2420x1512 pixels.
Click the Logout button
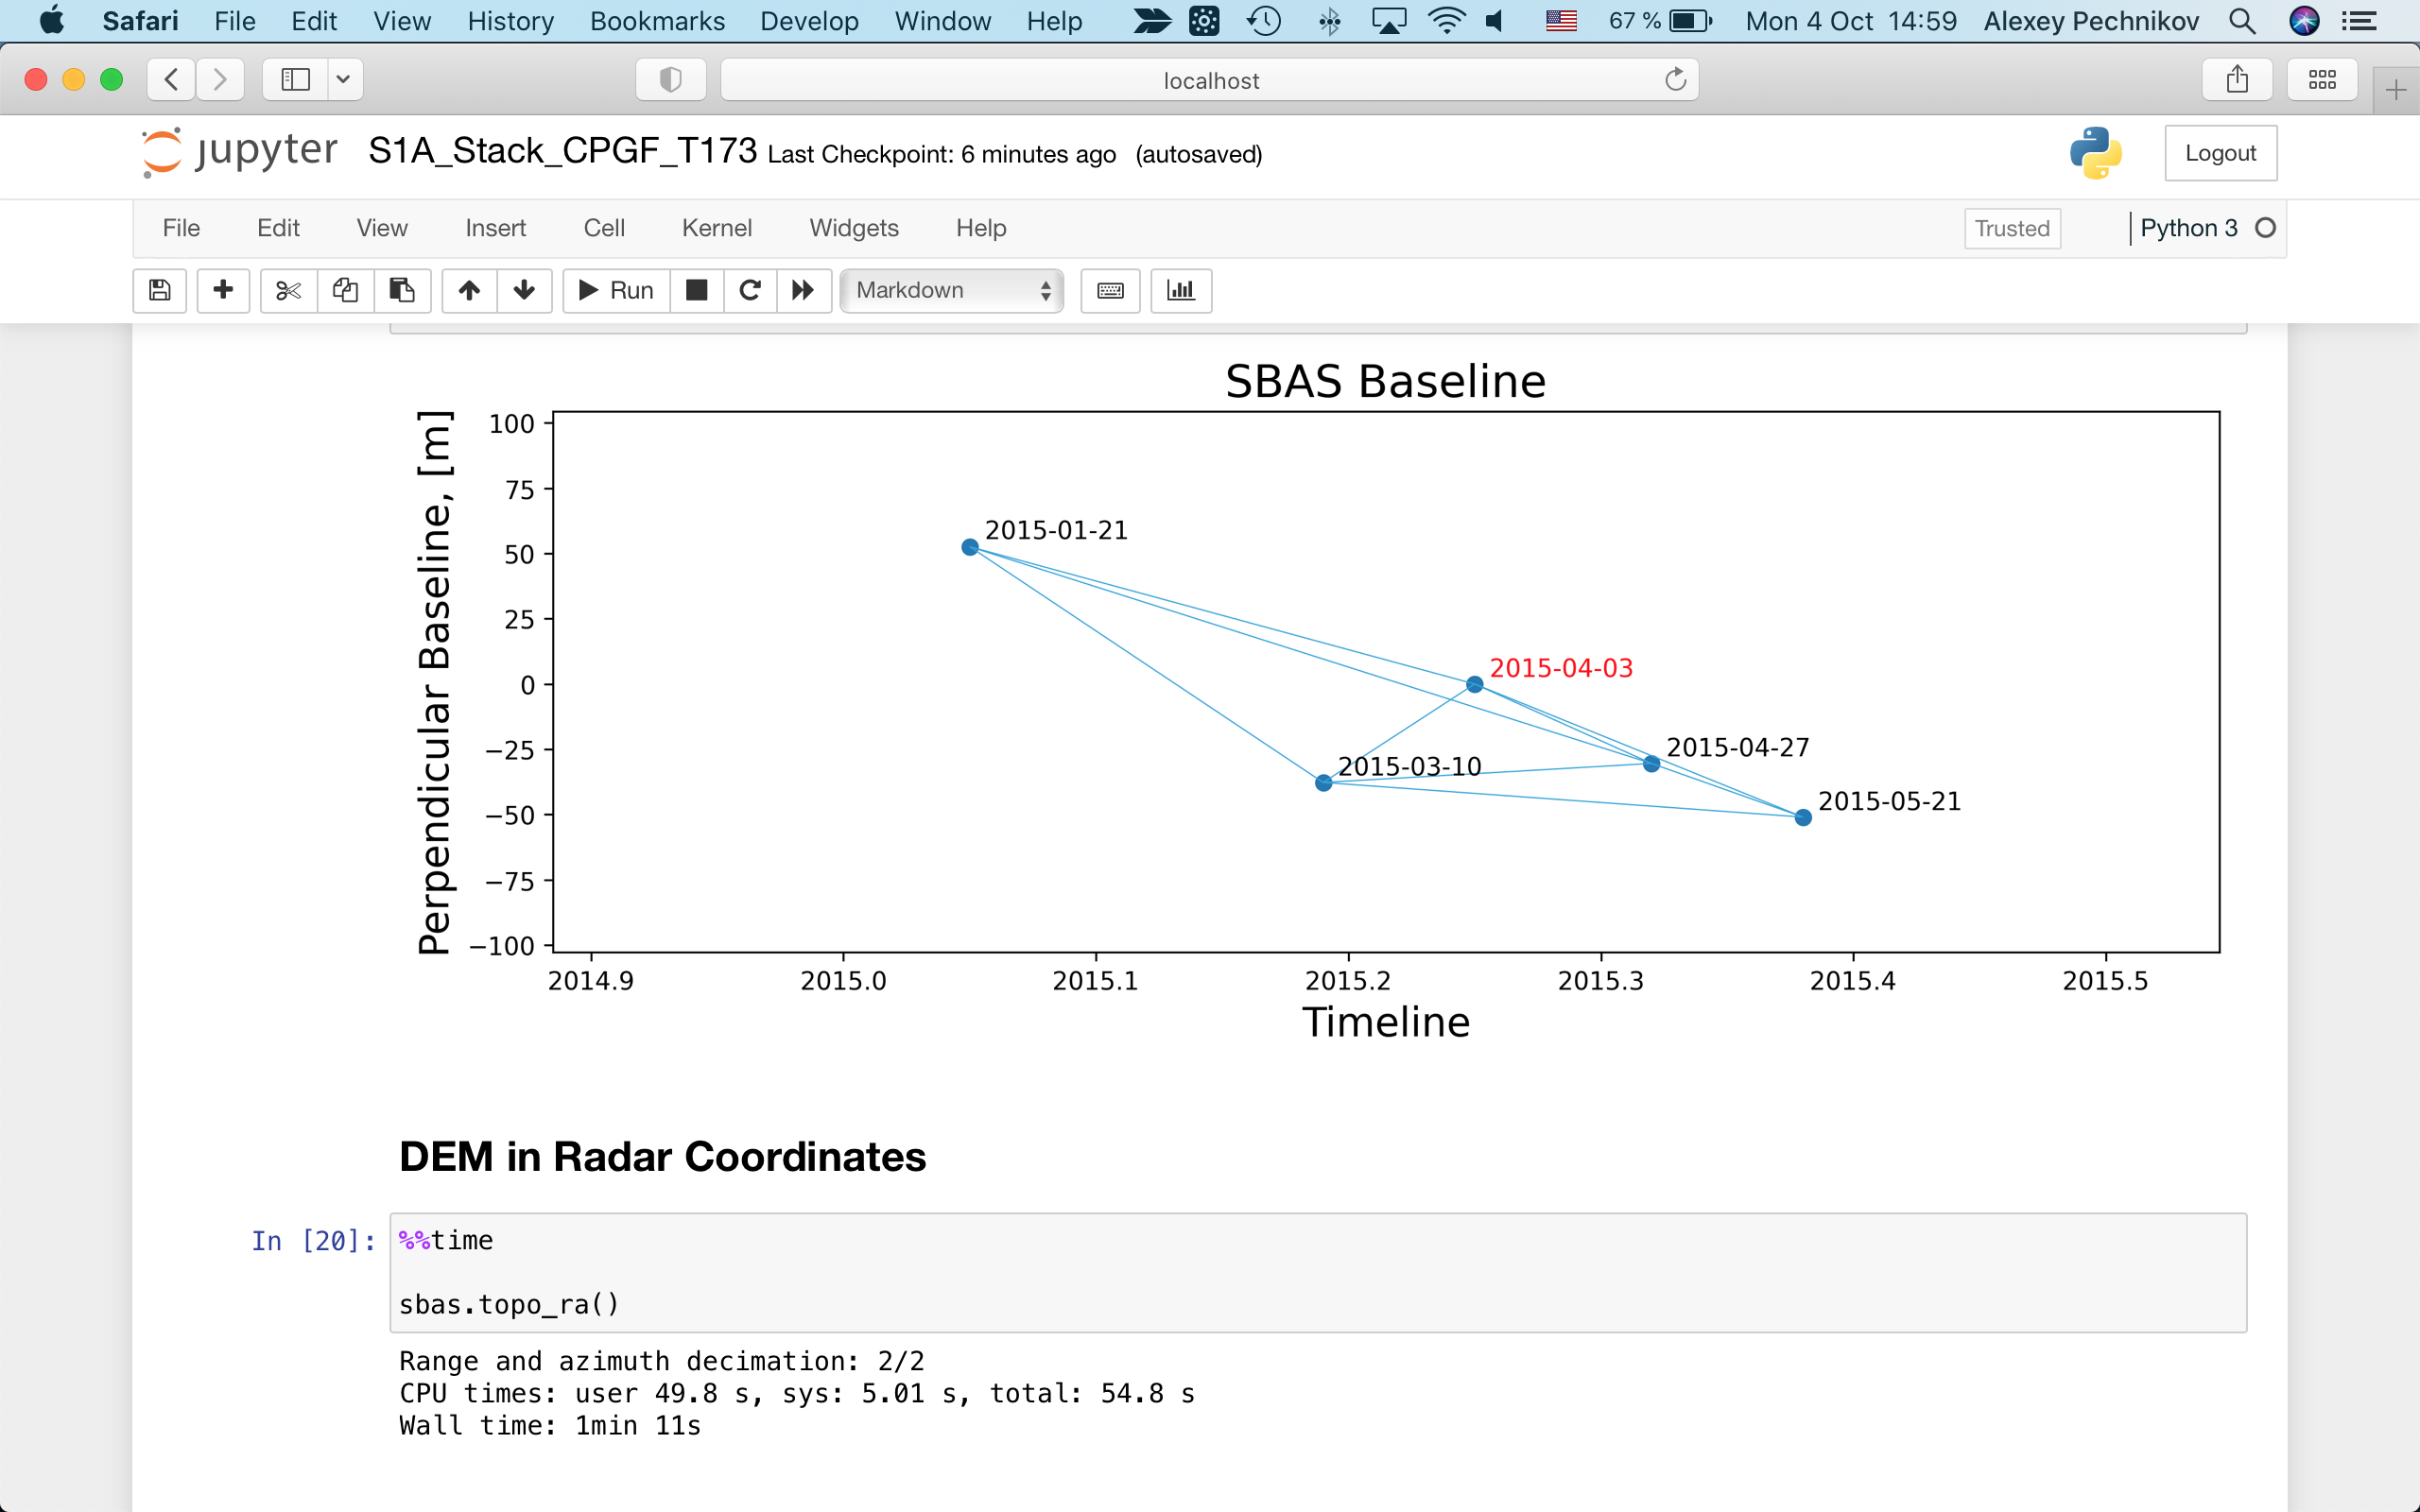point(2219,153)
